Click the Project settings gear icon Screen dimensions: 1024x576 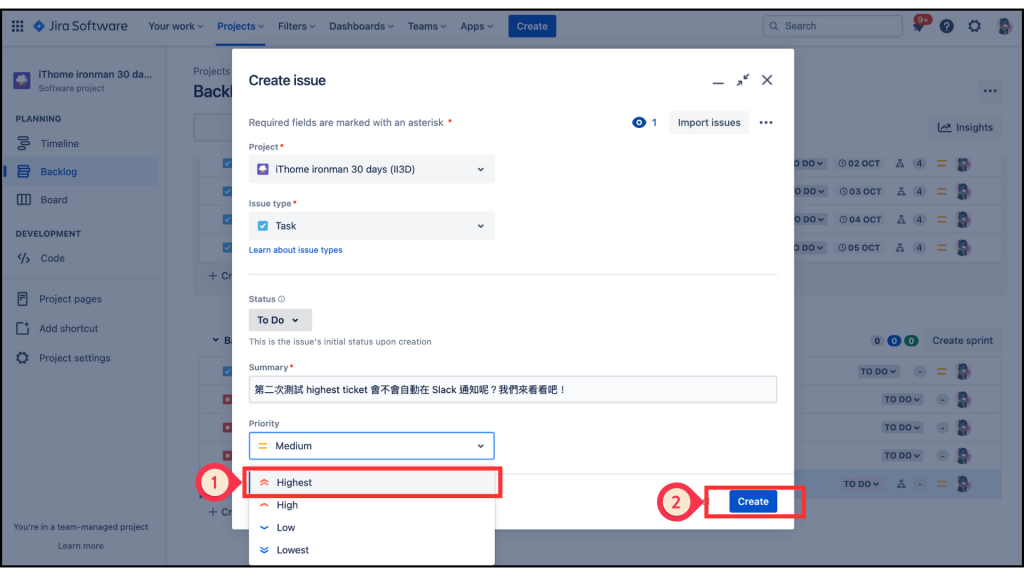pyautogui.click(x=22, y=358)
